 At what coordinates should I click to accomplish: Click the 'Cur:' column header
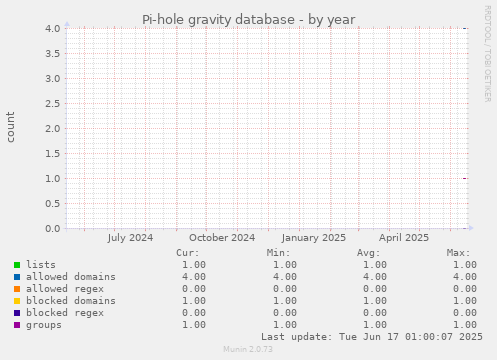coord(188,253)
